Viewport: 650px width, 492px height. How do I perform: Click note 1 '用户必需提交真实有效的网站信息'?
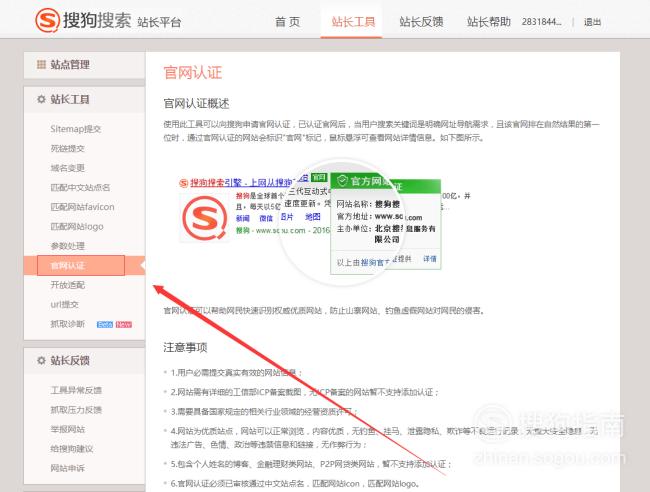coord(236,373)
